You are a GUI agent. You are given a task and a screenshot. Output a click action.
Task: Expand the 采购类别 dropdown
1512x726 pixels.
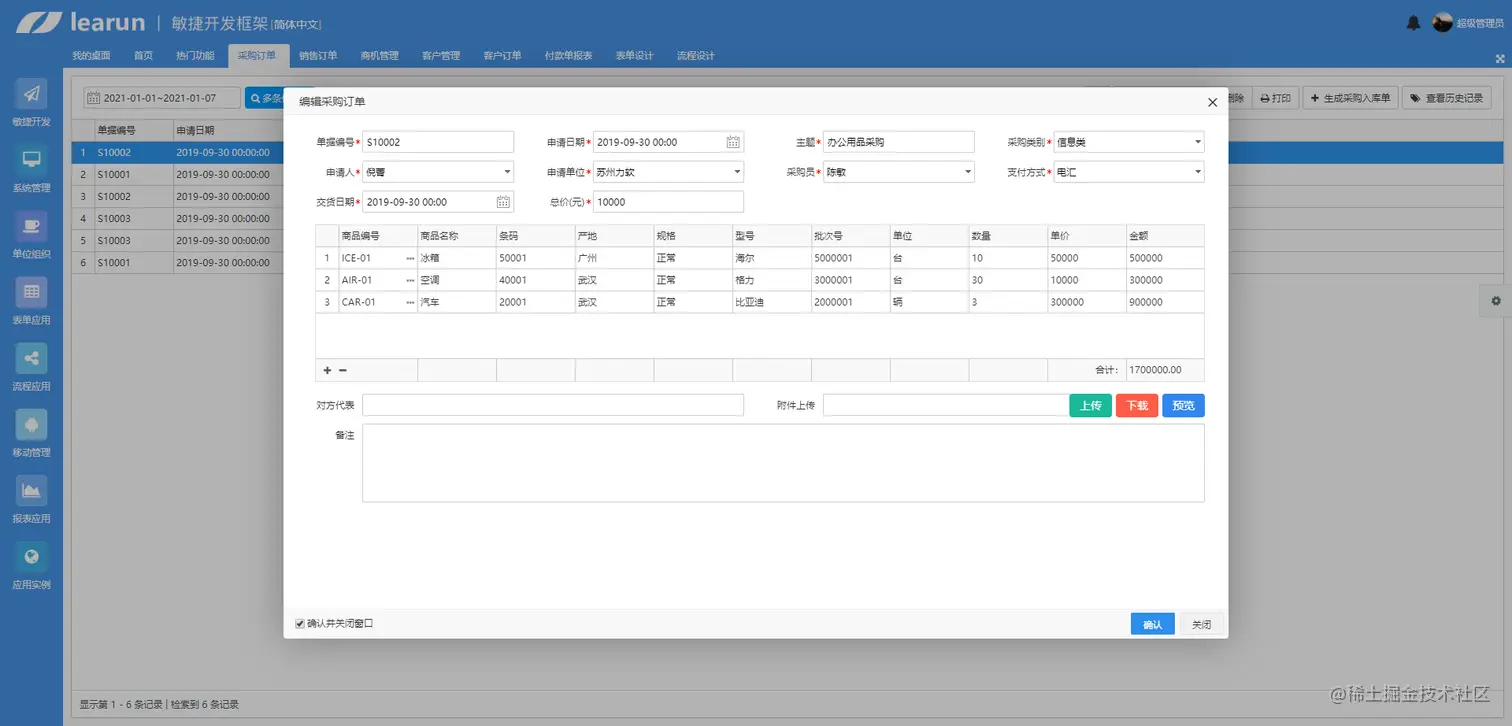pyautogui.click(x=1198, y=142)
